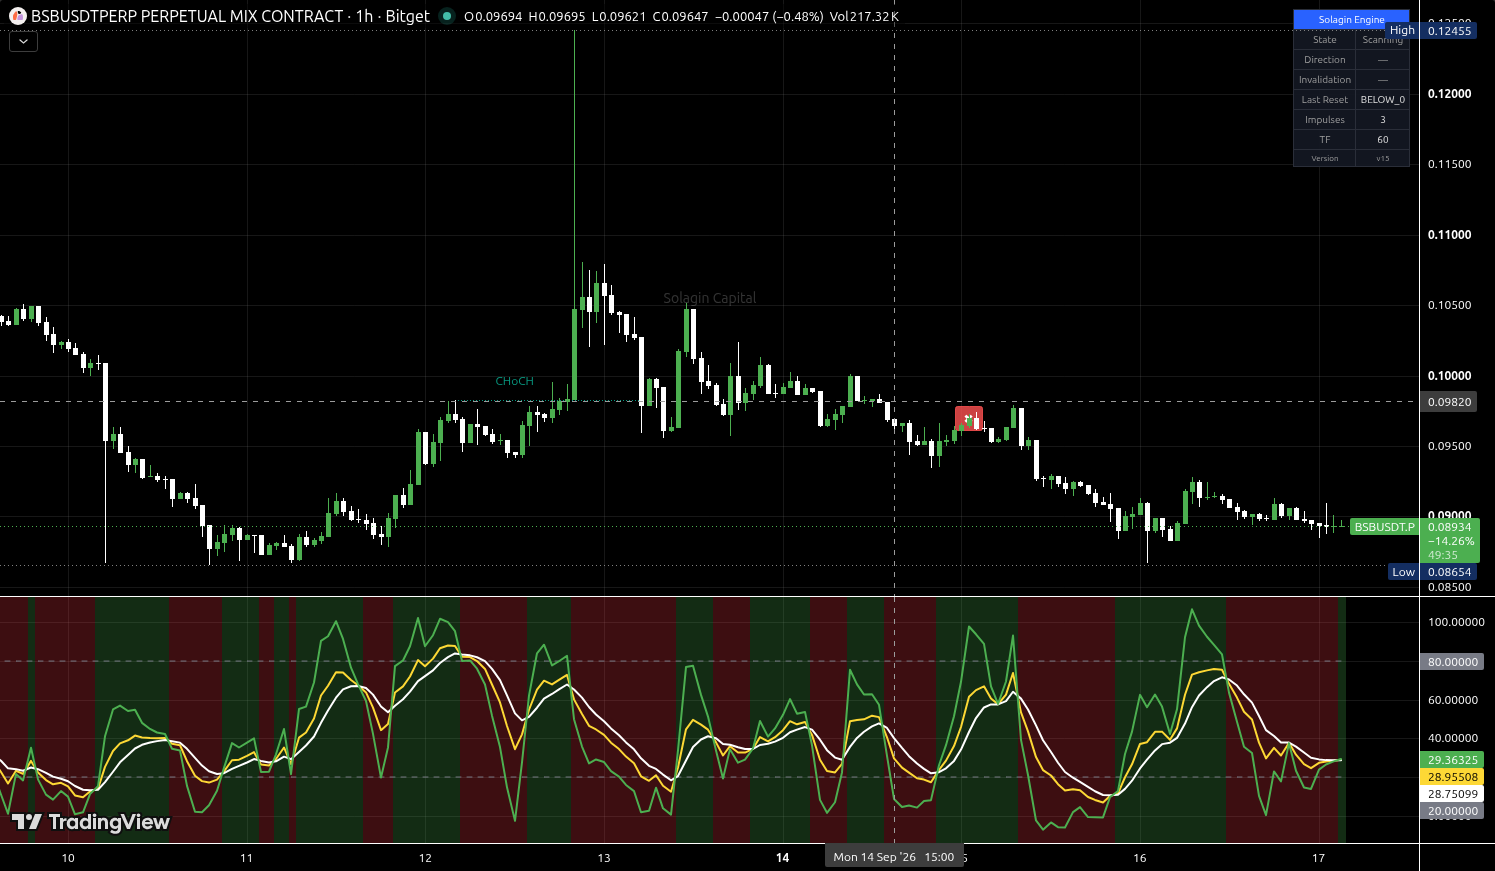Click the Low 0.08654 price label
Viewport: 1495px width, 871px height.
click(x=1432, y=572)
